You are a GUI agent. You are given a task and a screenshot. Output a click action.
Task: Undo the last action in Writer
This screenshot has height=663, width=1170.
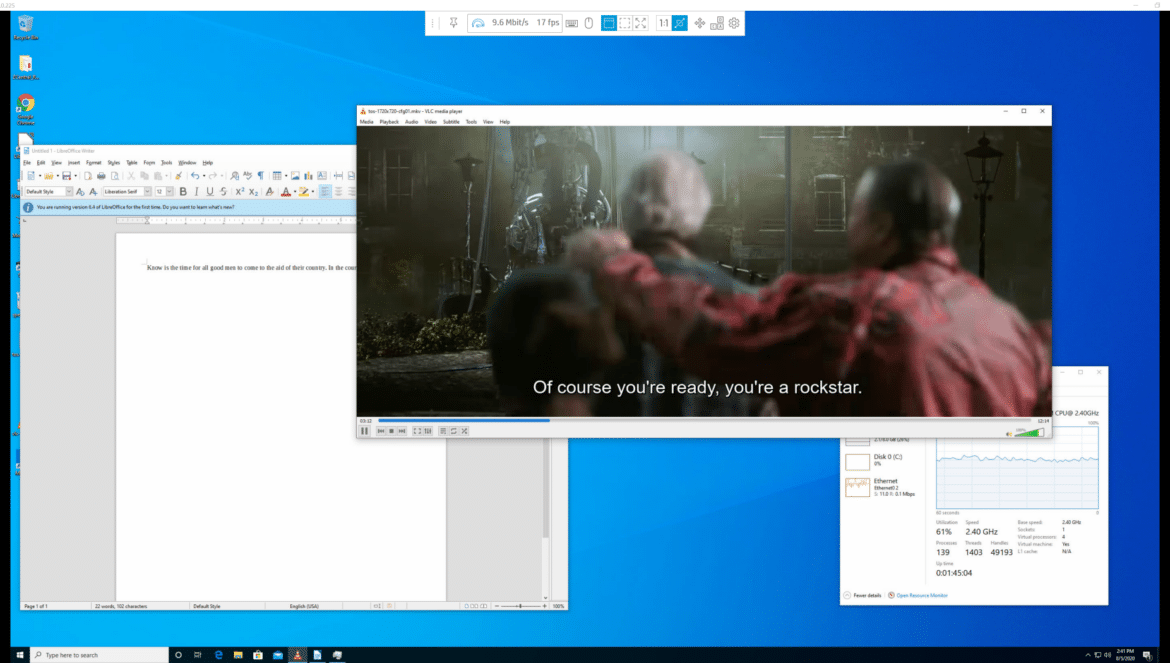[x=195, y=176]
